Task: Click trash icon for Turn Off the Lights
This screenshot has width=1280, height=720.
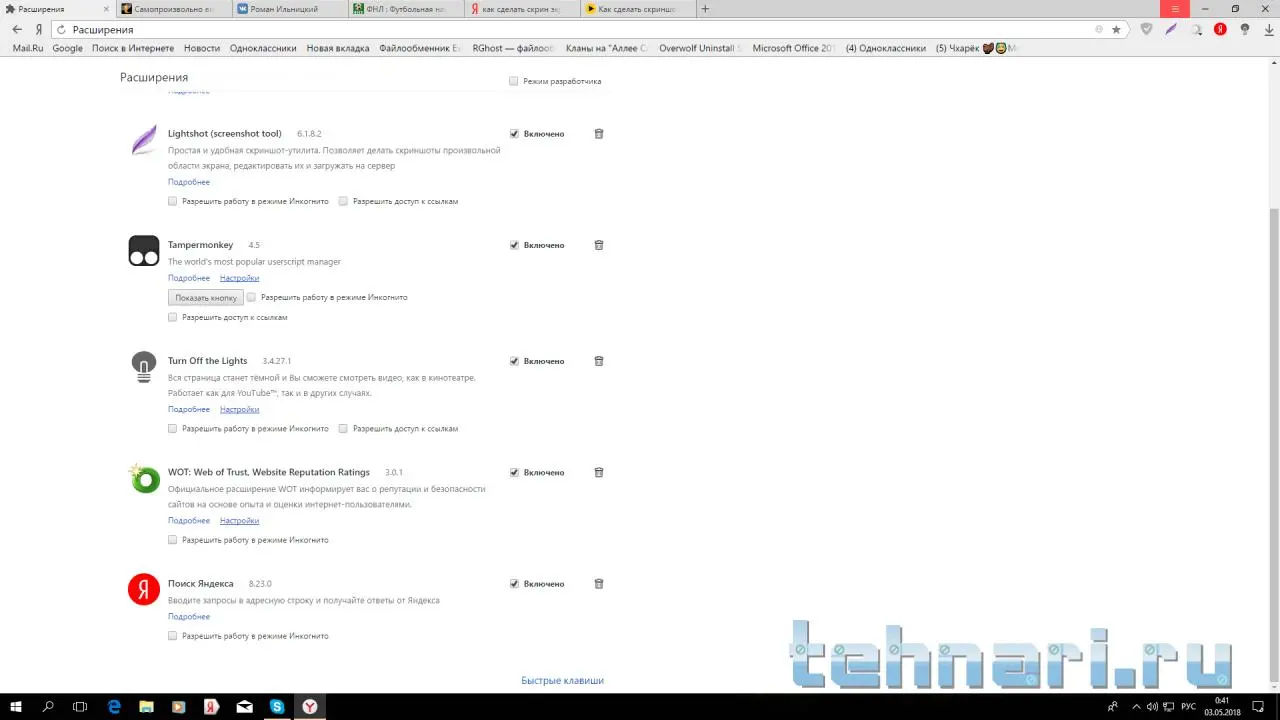Action: click(599, 361)
